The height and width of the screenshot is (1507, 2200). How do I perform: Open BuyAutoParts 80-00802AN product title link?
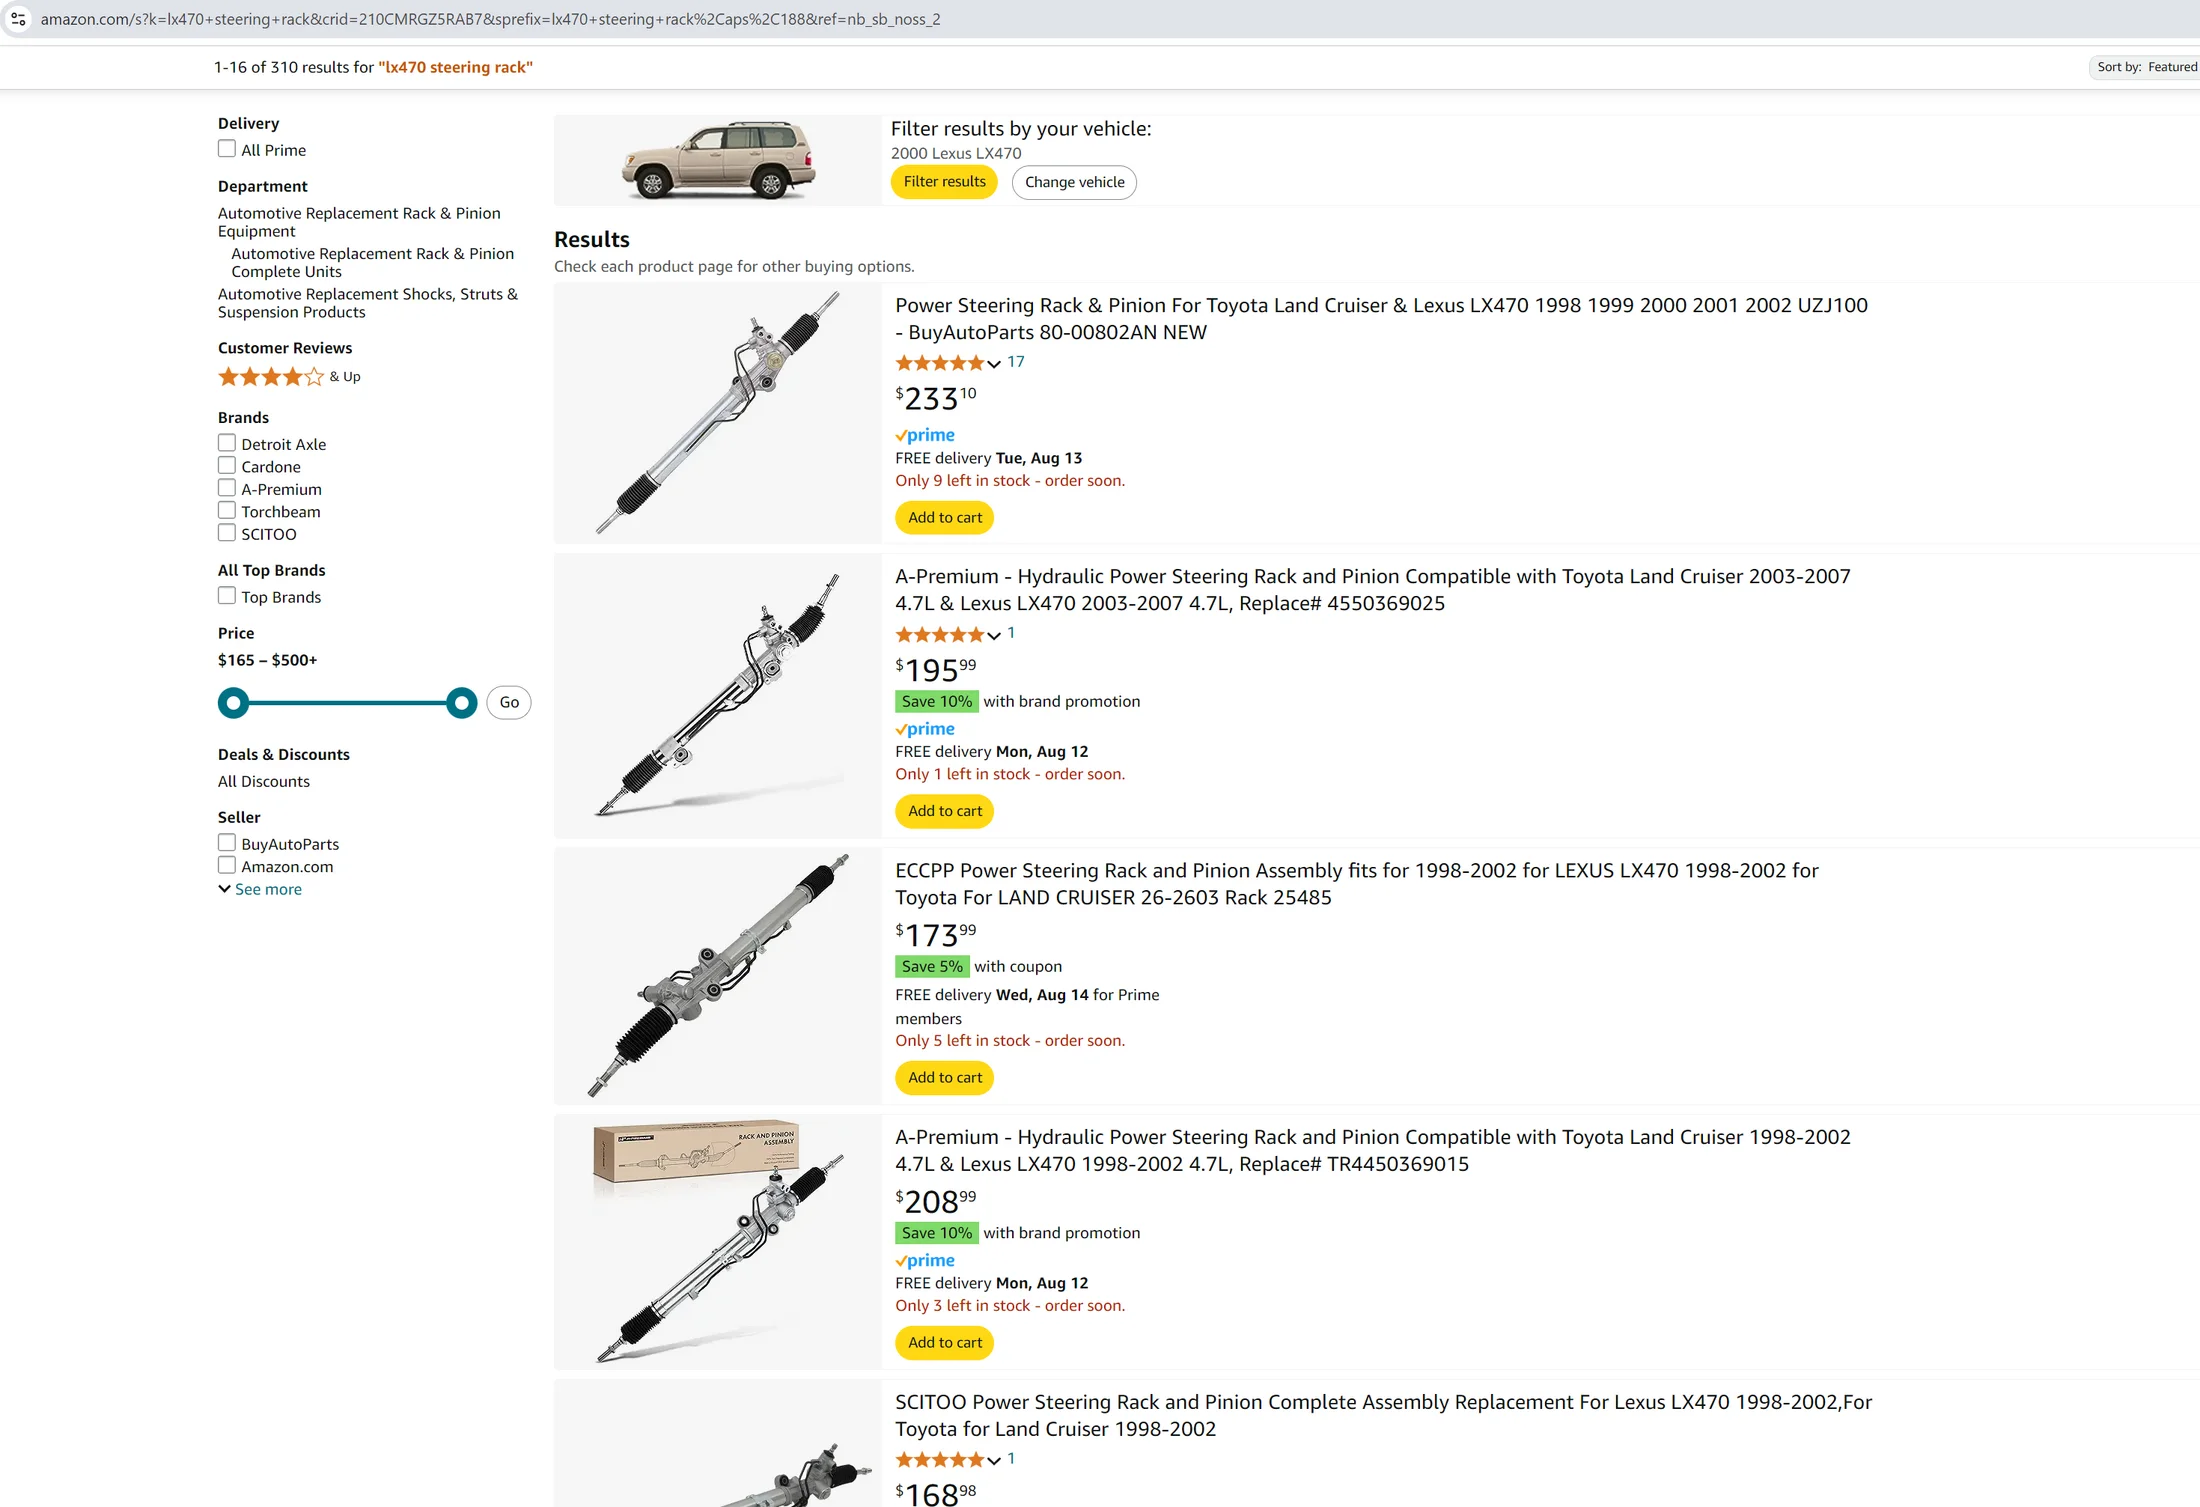point(1381,319)
